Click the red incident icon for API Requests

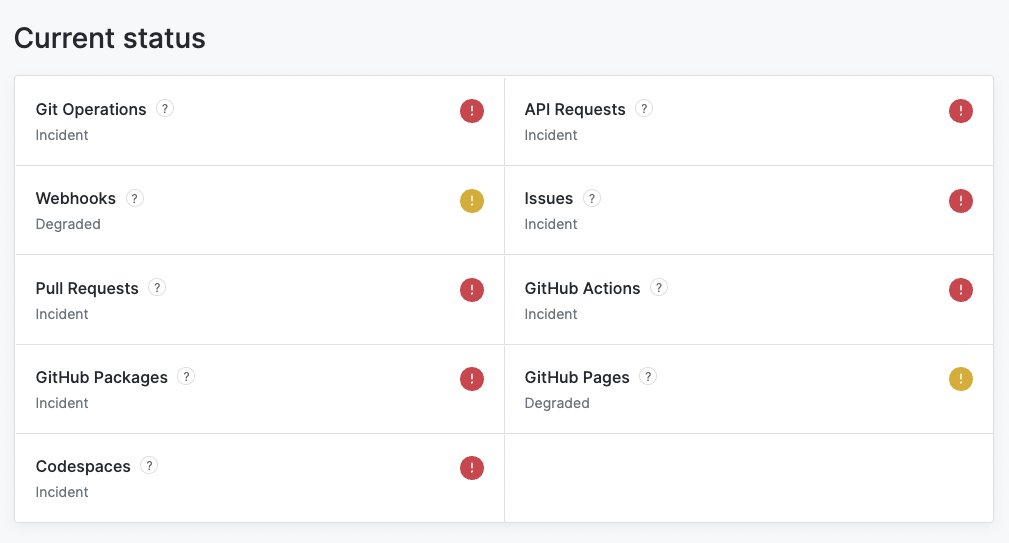coord(961,111)
